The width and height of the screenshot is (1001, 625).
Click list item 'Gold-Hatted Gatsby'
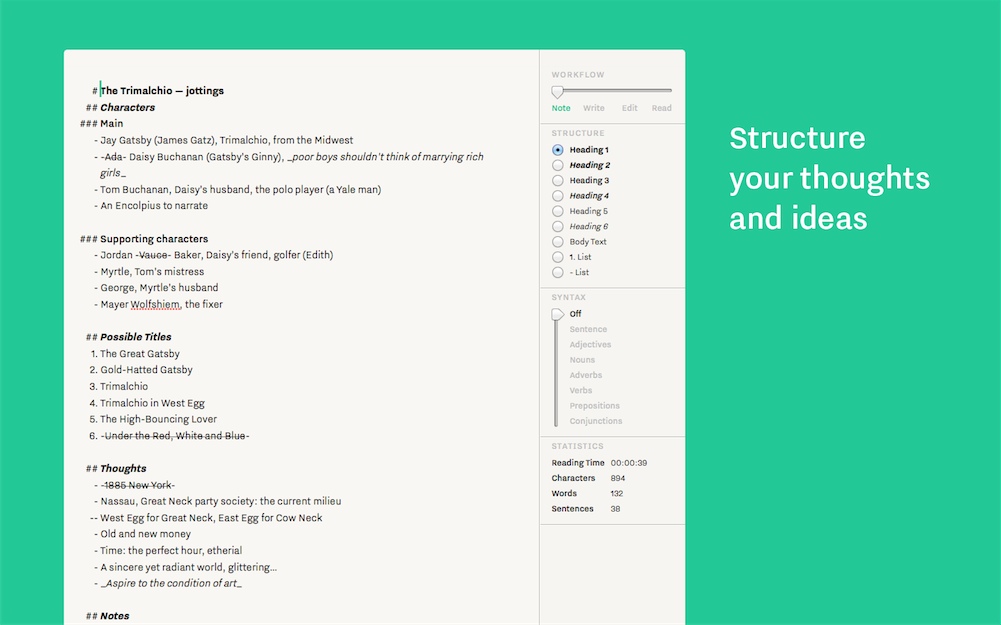146,370
